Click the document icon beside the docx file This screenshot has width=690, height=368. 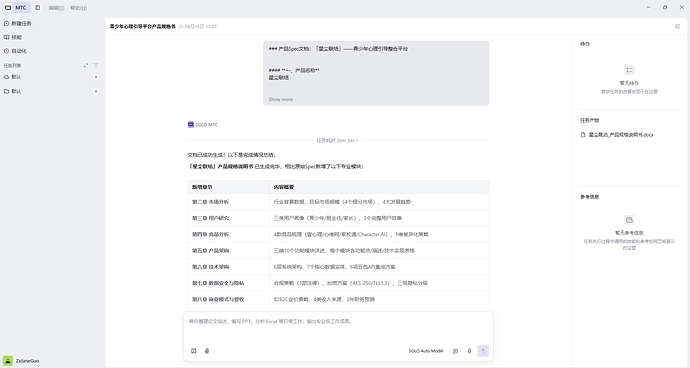point(583,135)
